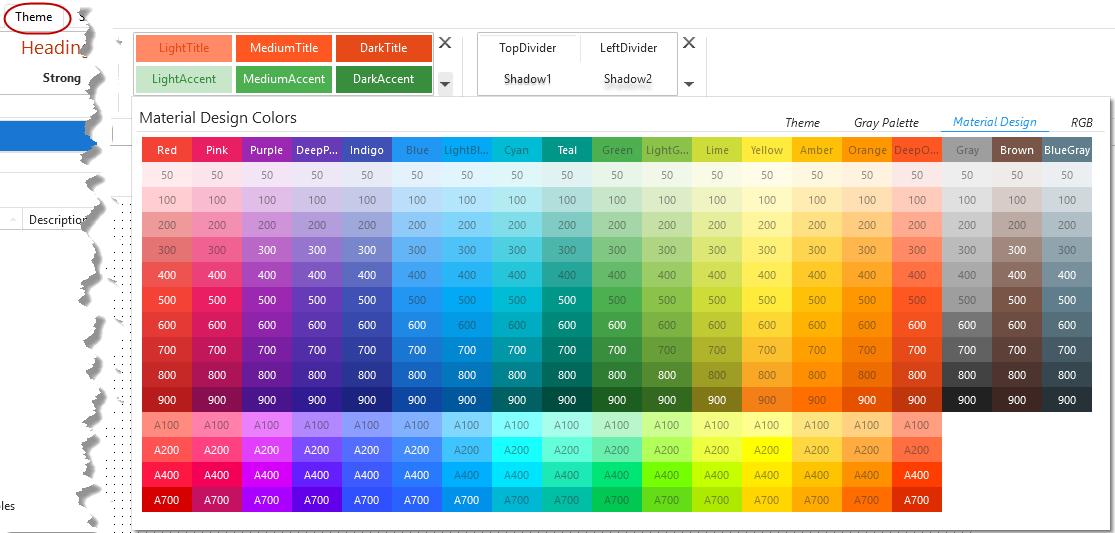Apply the LightTitle style
1115x533 pixels.
(184, 48)
